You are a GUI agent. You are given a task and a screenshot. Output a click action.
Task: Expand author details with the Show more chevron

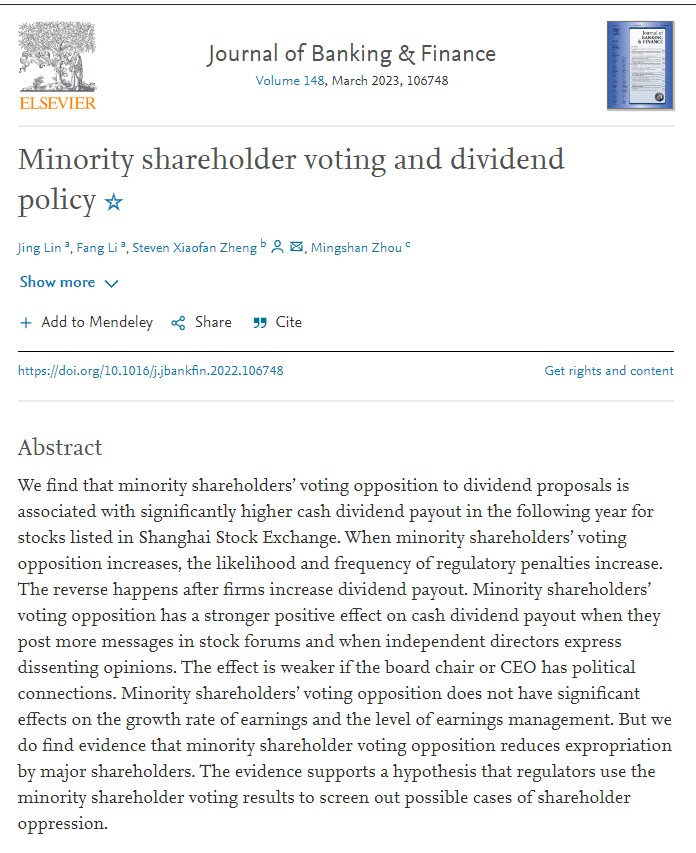pyautogui.click(x=111, y=284)
